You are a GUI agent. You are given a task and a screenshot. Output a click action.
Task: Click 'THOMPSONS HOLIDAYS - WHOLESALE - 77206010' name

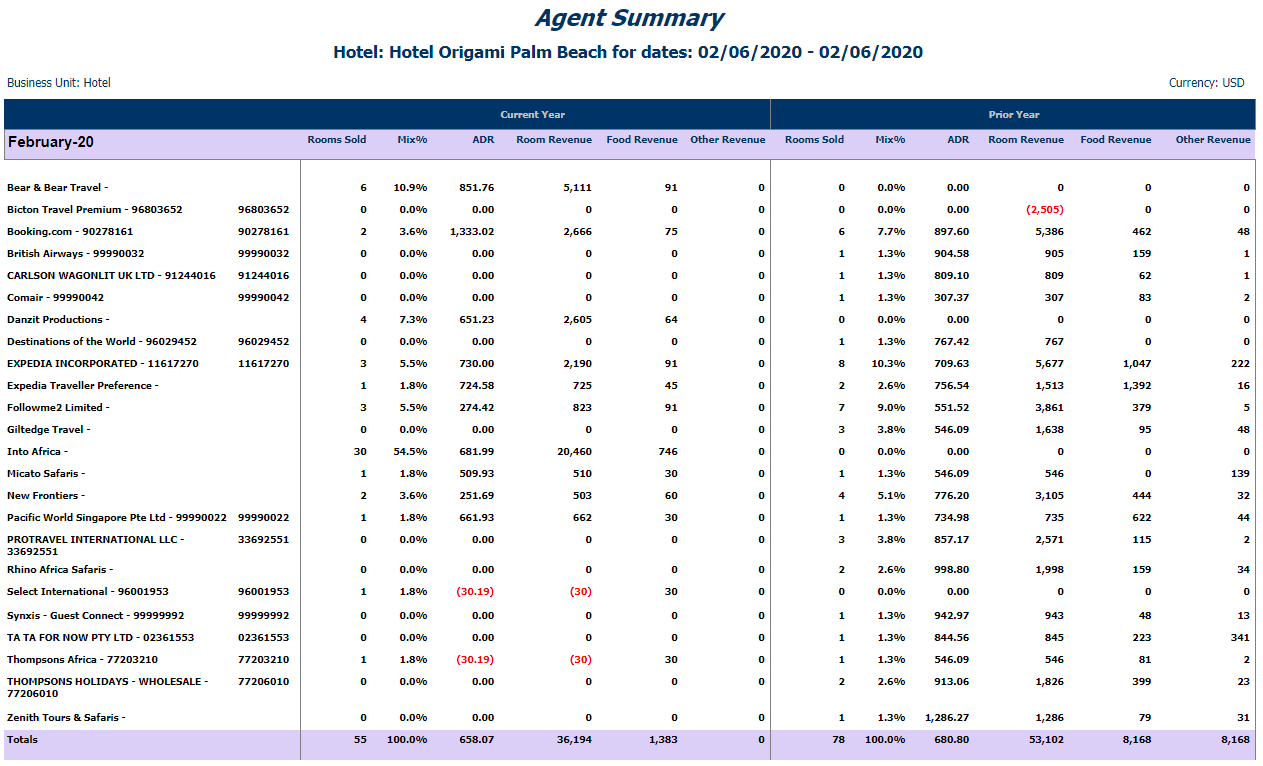pos(108,687)
